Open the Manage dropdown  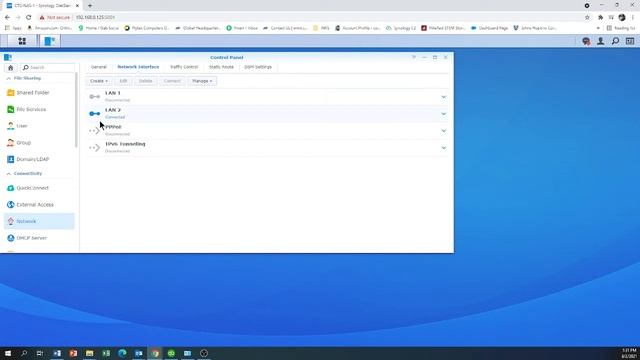coord(202,81)
